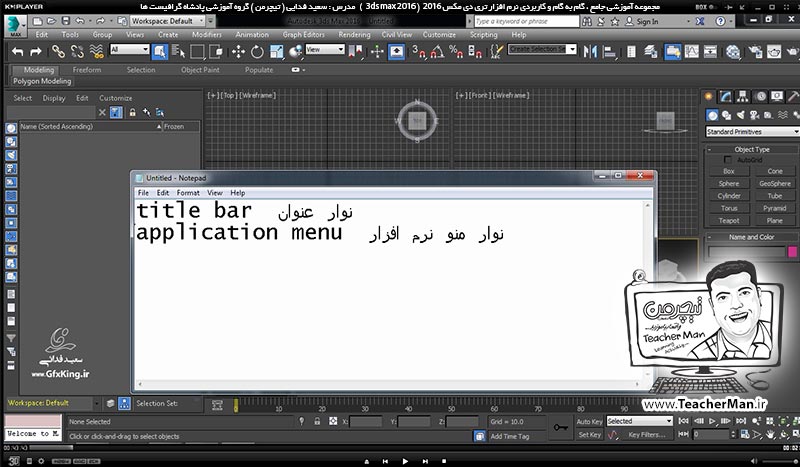800x467 pixels.
Task: Click the Align tool icon
Action: 609,51
